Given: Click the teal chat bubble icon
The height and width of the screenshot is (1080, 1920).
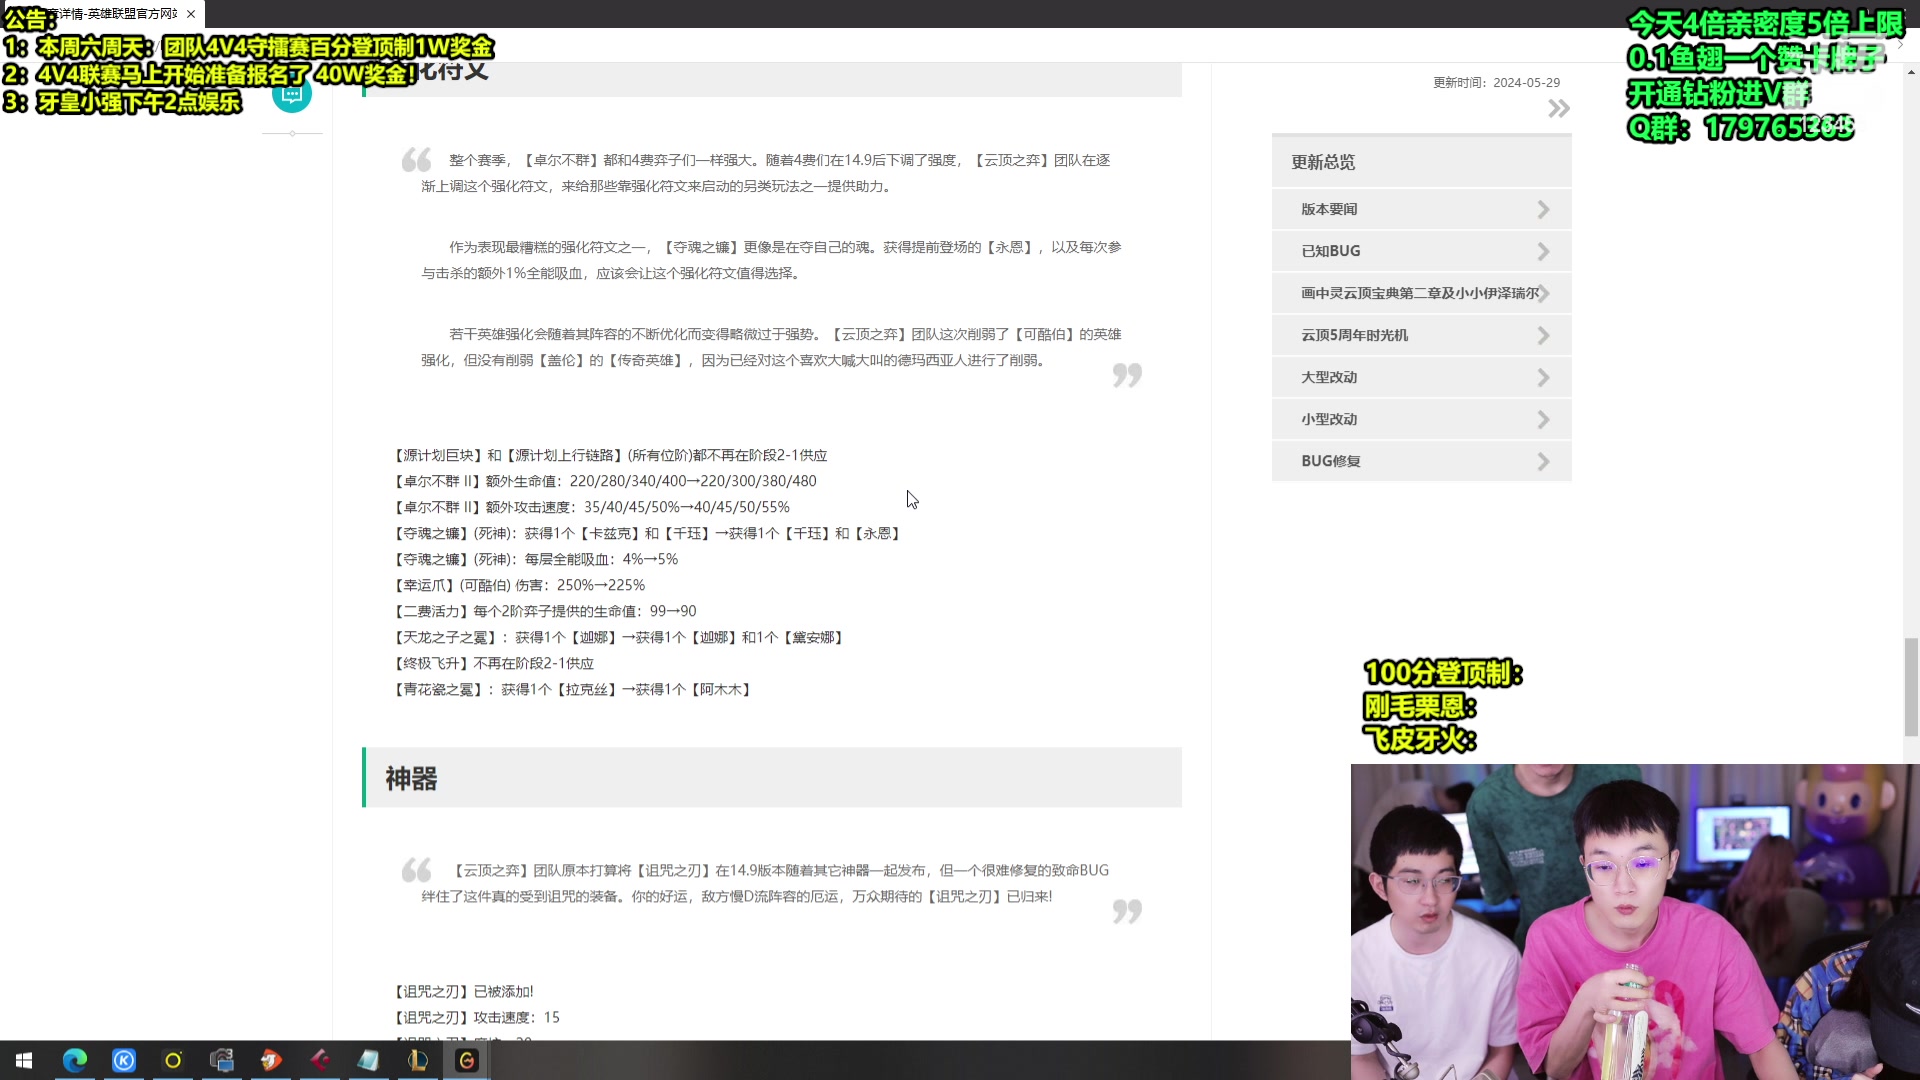Looking at the screenshot, I should [291, 95].
